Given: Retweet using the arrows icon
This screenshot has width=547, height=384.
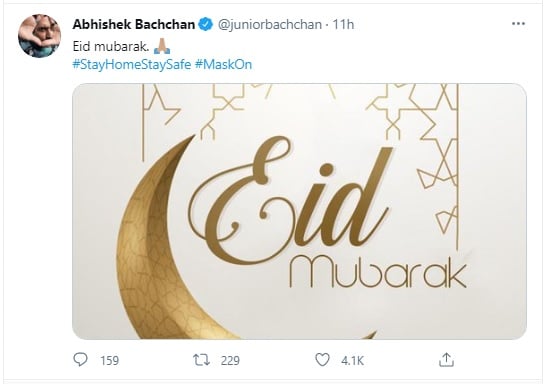Looking at the screenshot, I should 202,360.
